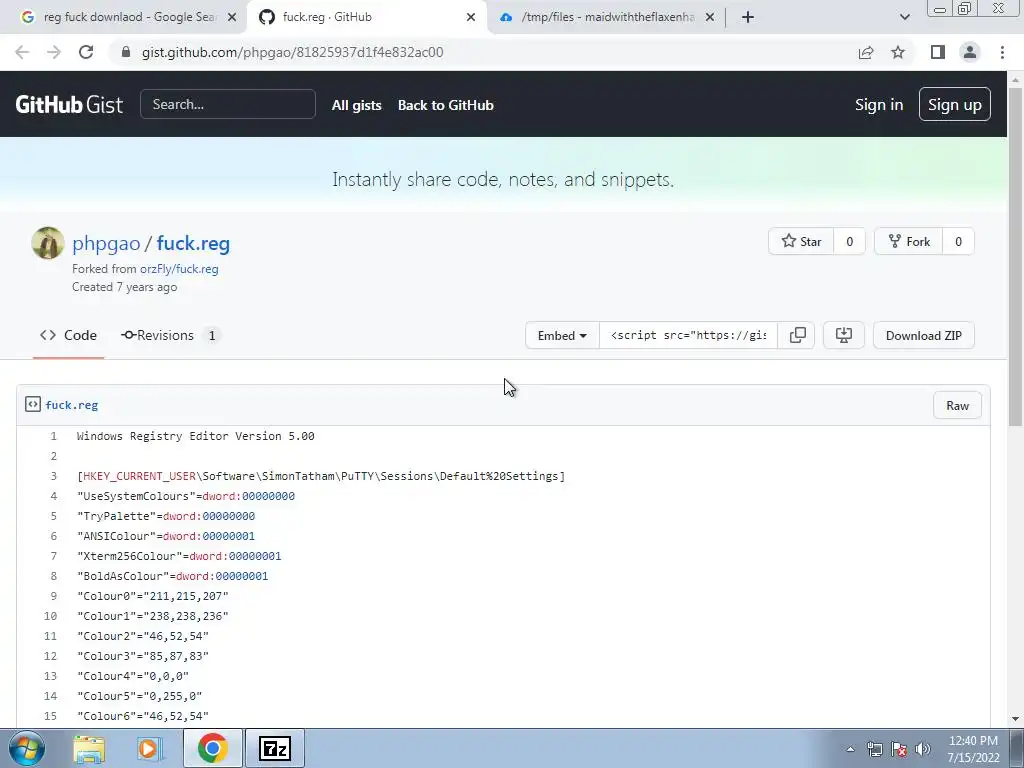1024x768 pixels.
Task: Open the fuck.reg gist title link
Action: pos(193,243)
